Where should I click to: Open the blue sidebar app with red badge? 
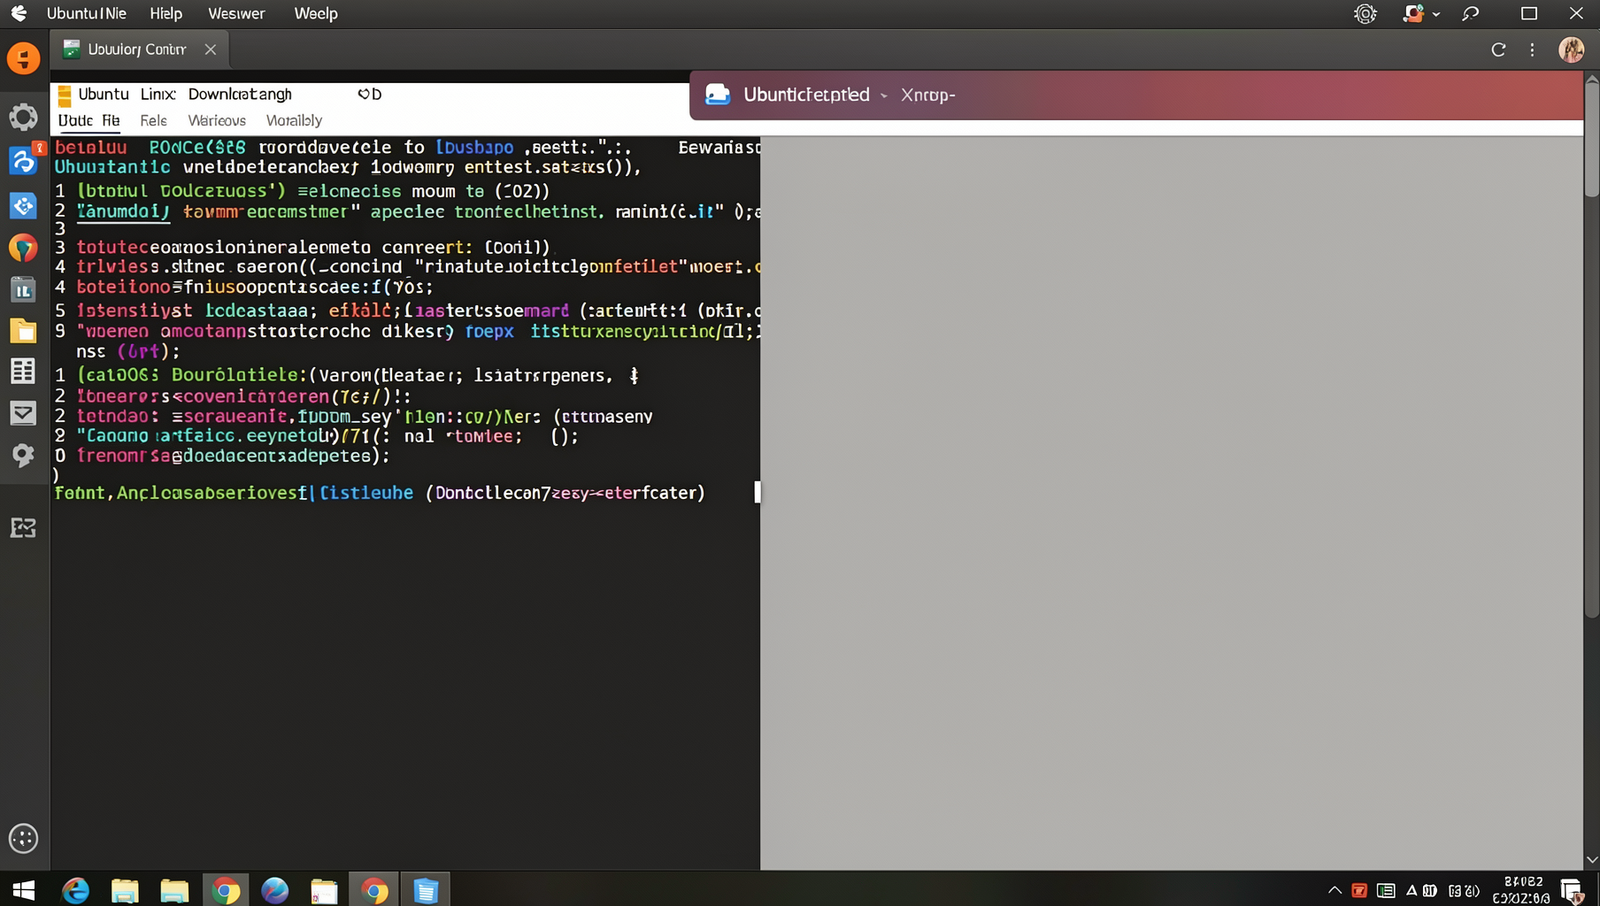(23, 160)
